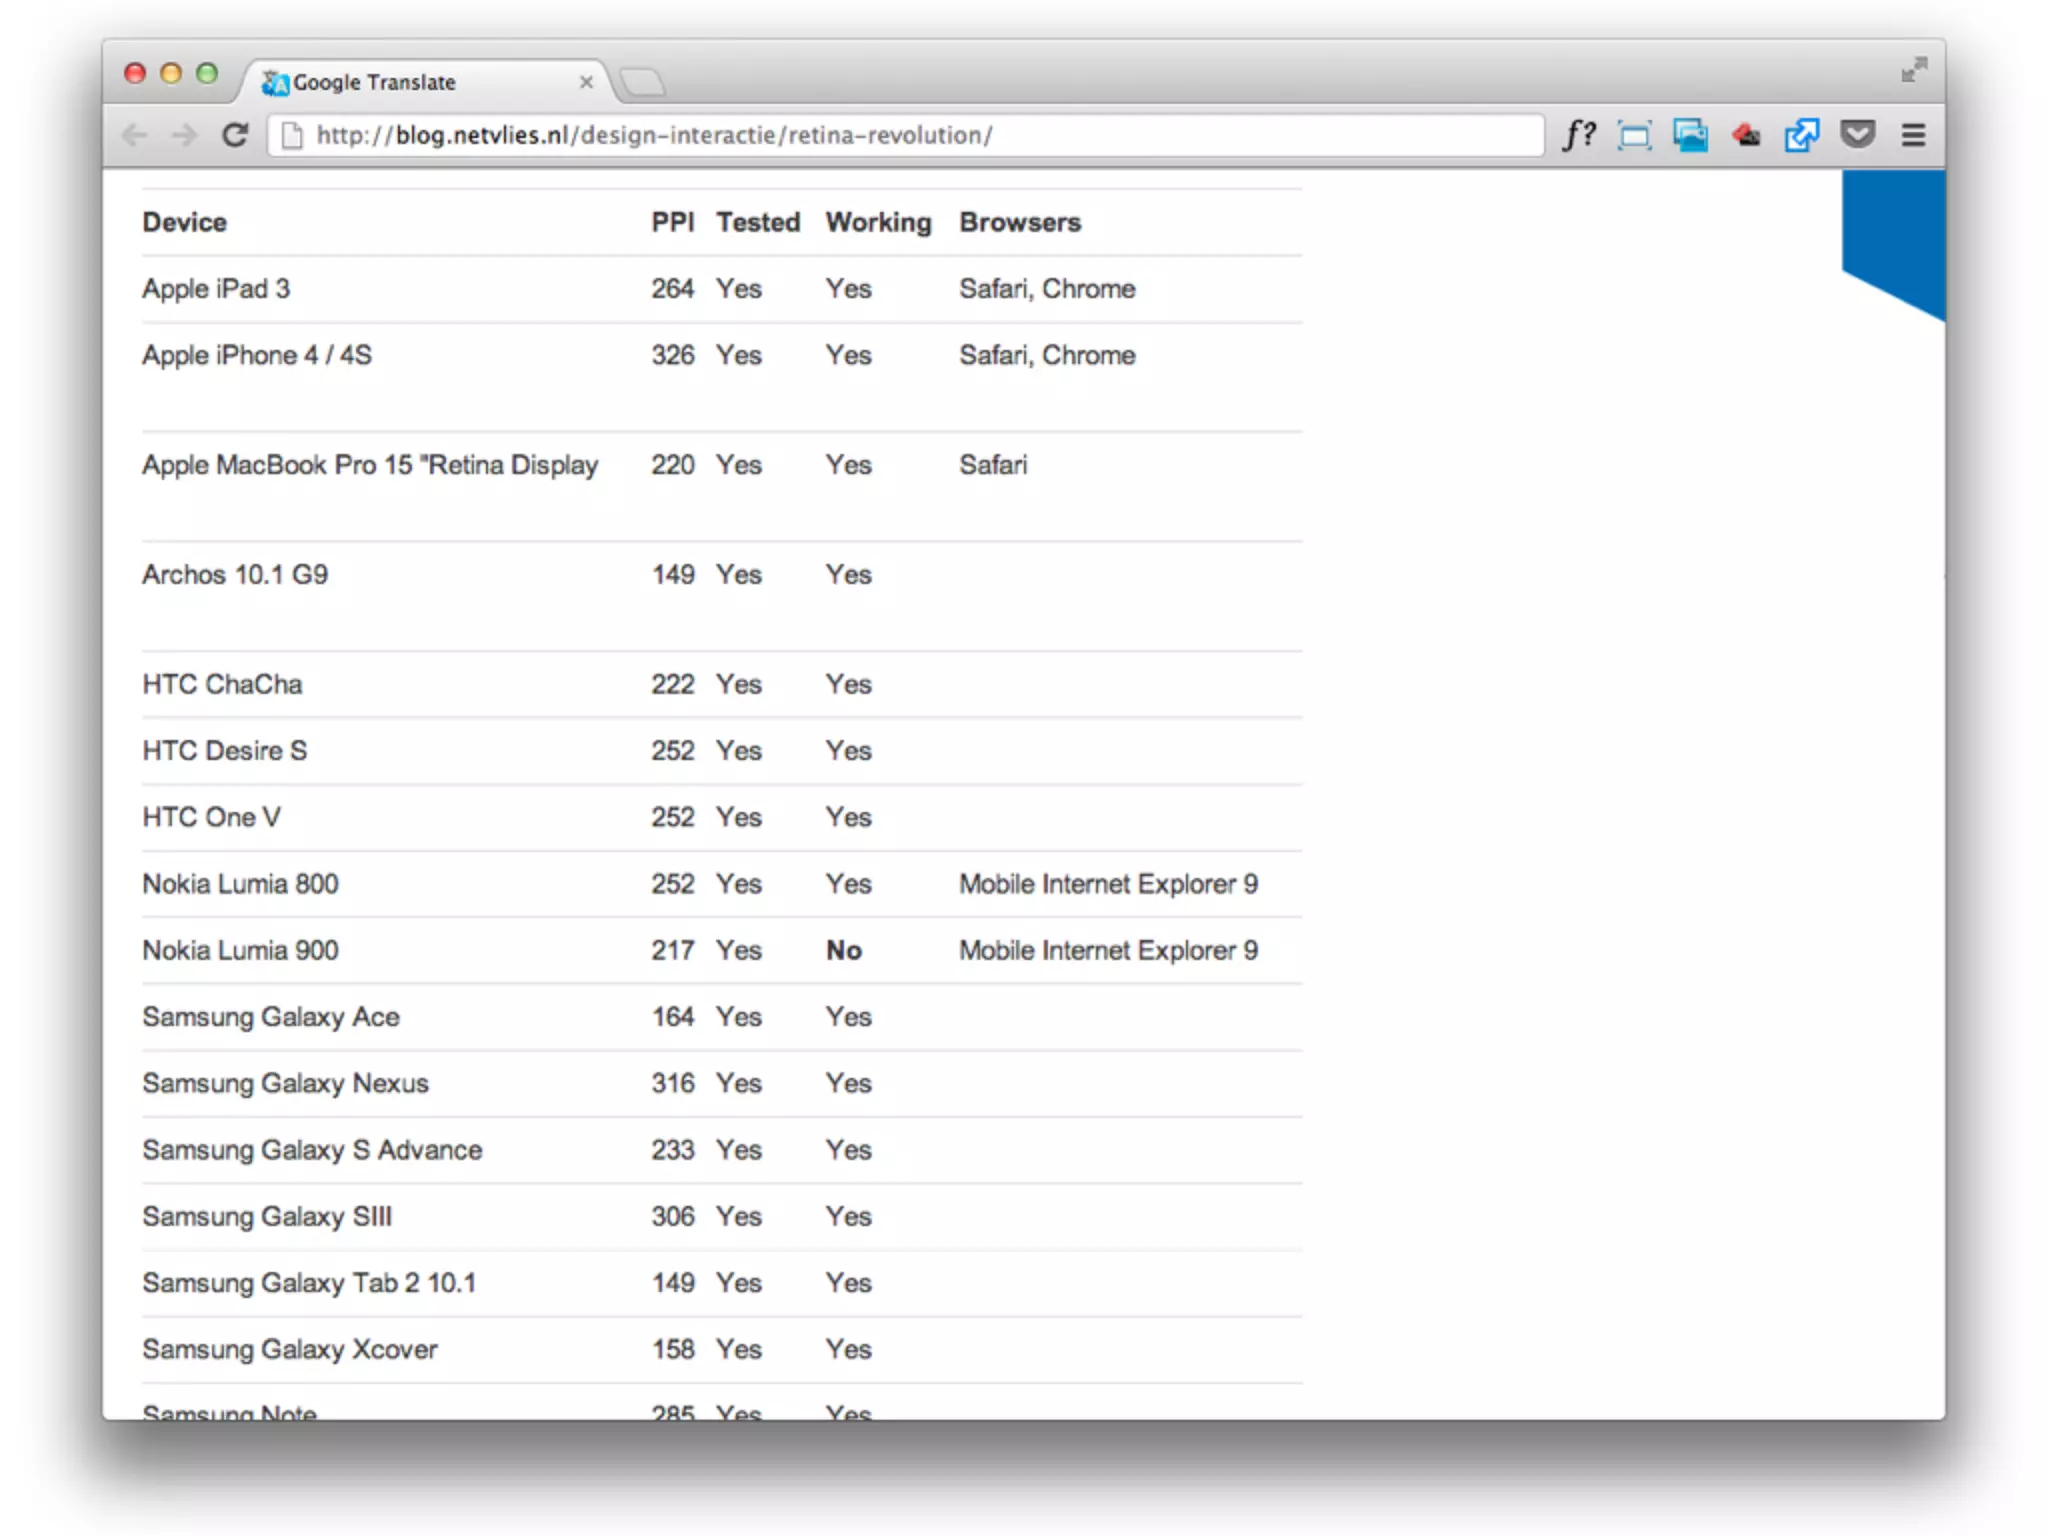Click the yellow minimize window button
The image size is (2048, 1536).
(171, 73)
